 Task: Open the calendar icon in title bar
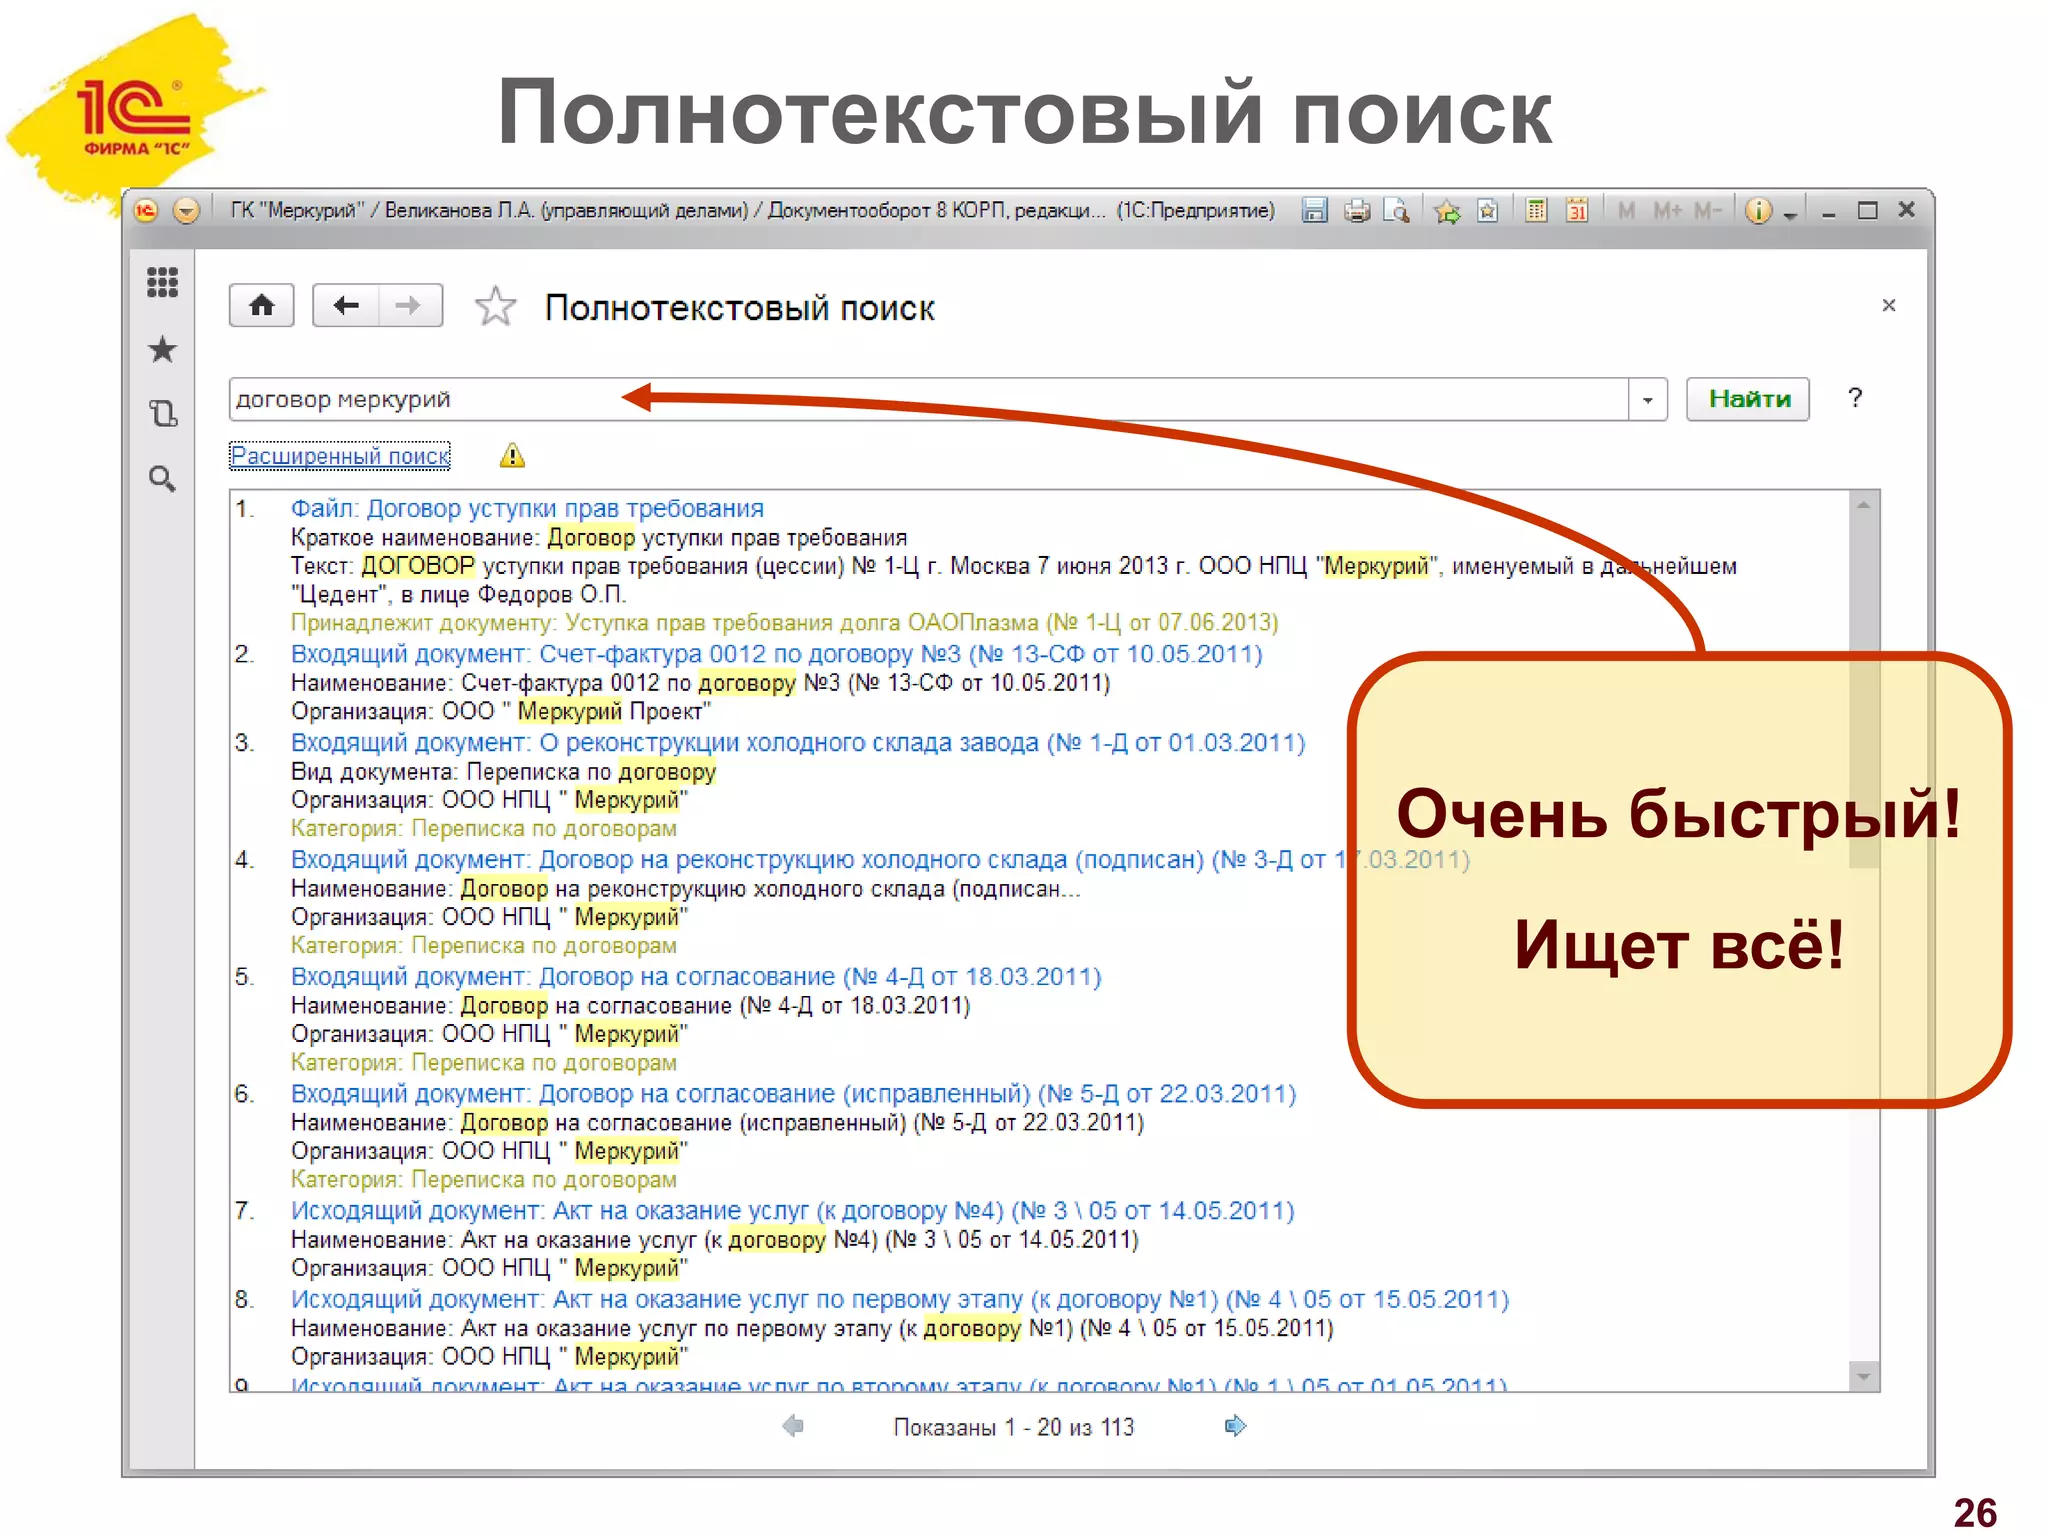coord(1577,211)
